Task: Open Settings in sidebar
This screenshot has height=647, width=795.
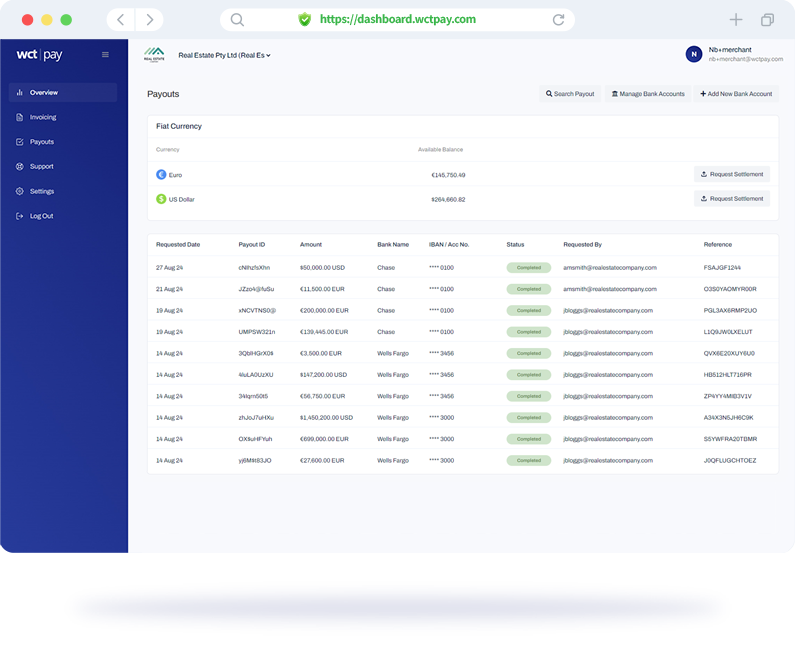Action: tap(42, 191)
